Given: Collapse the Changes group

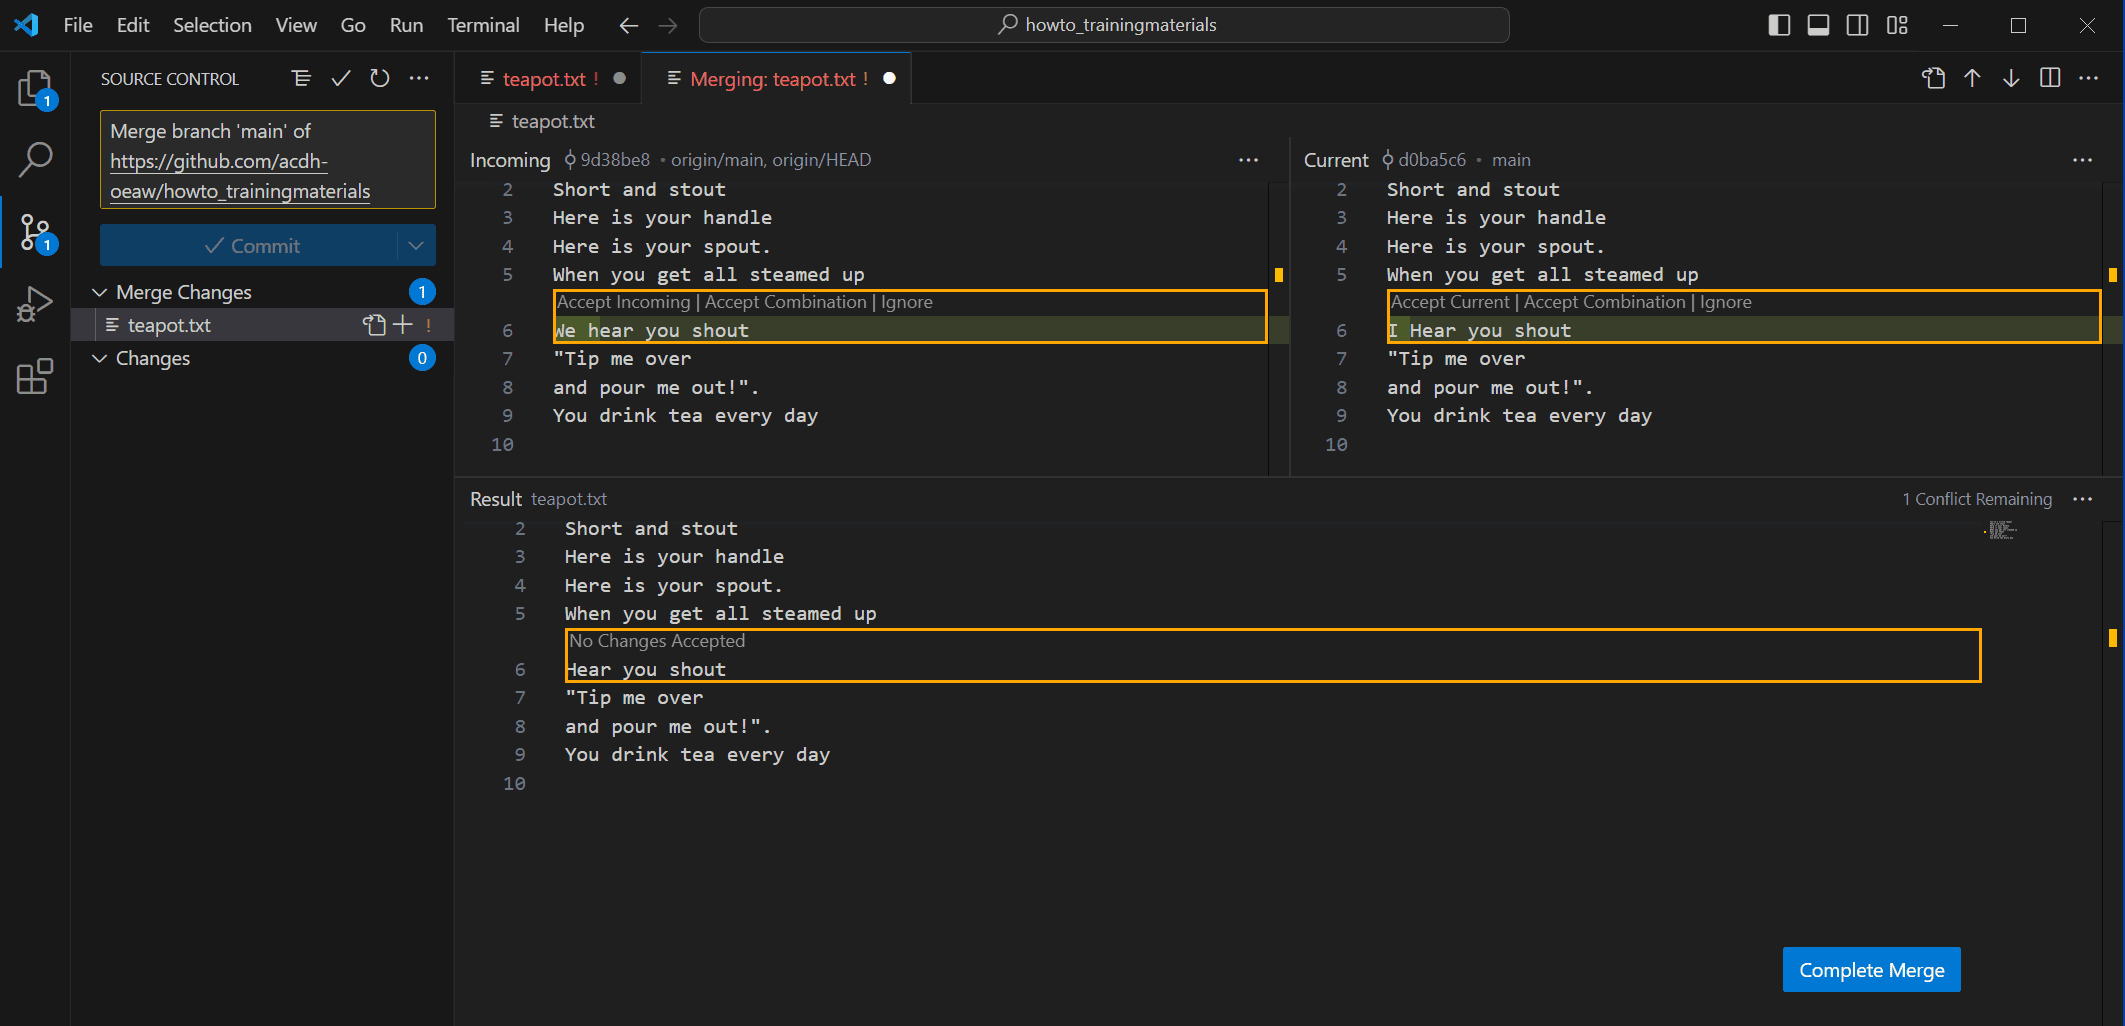Looking at the screenshot, I should pos(100,358).
